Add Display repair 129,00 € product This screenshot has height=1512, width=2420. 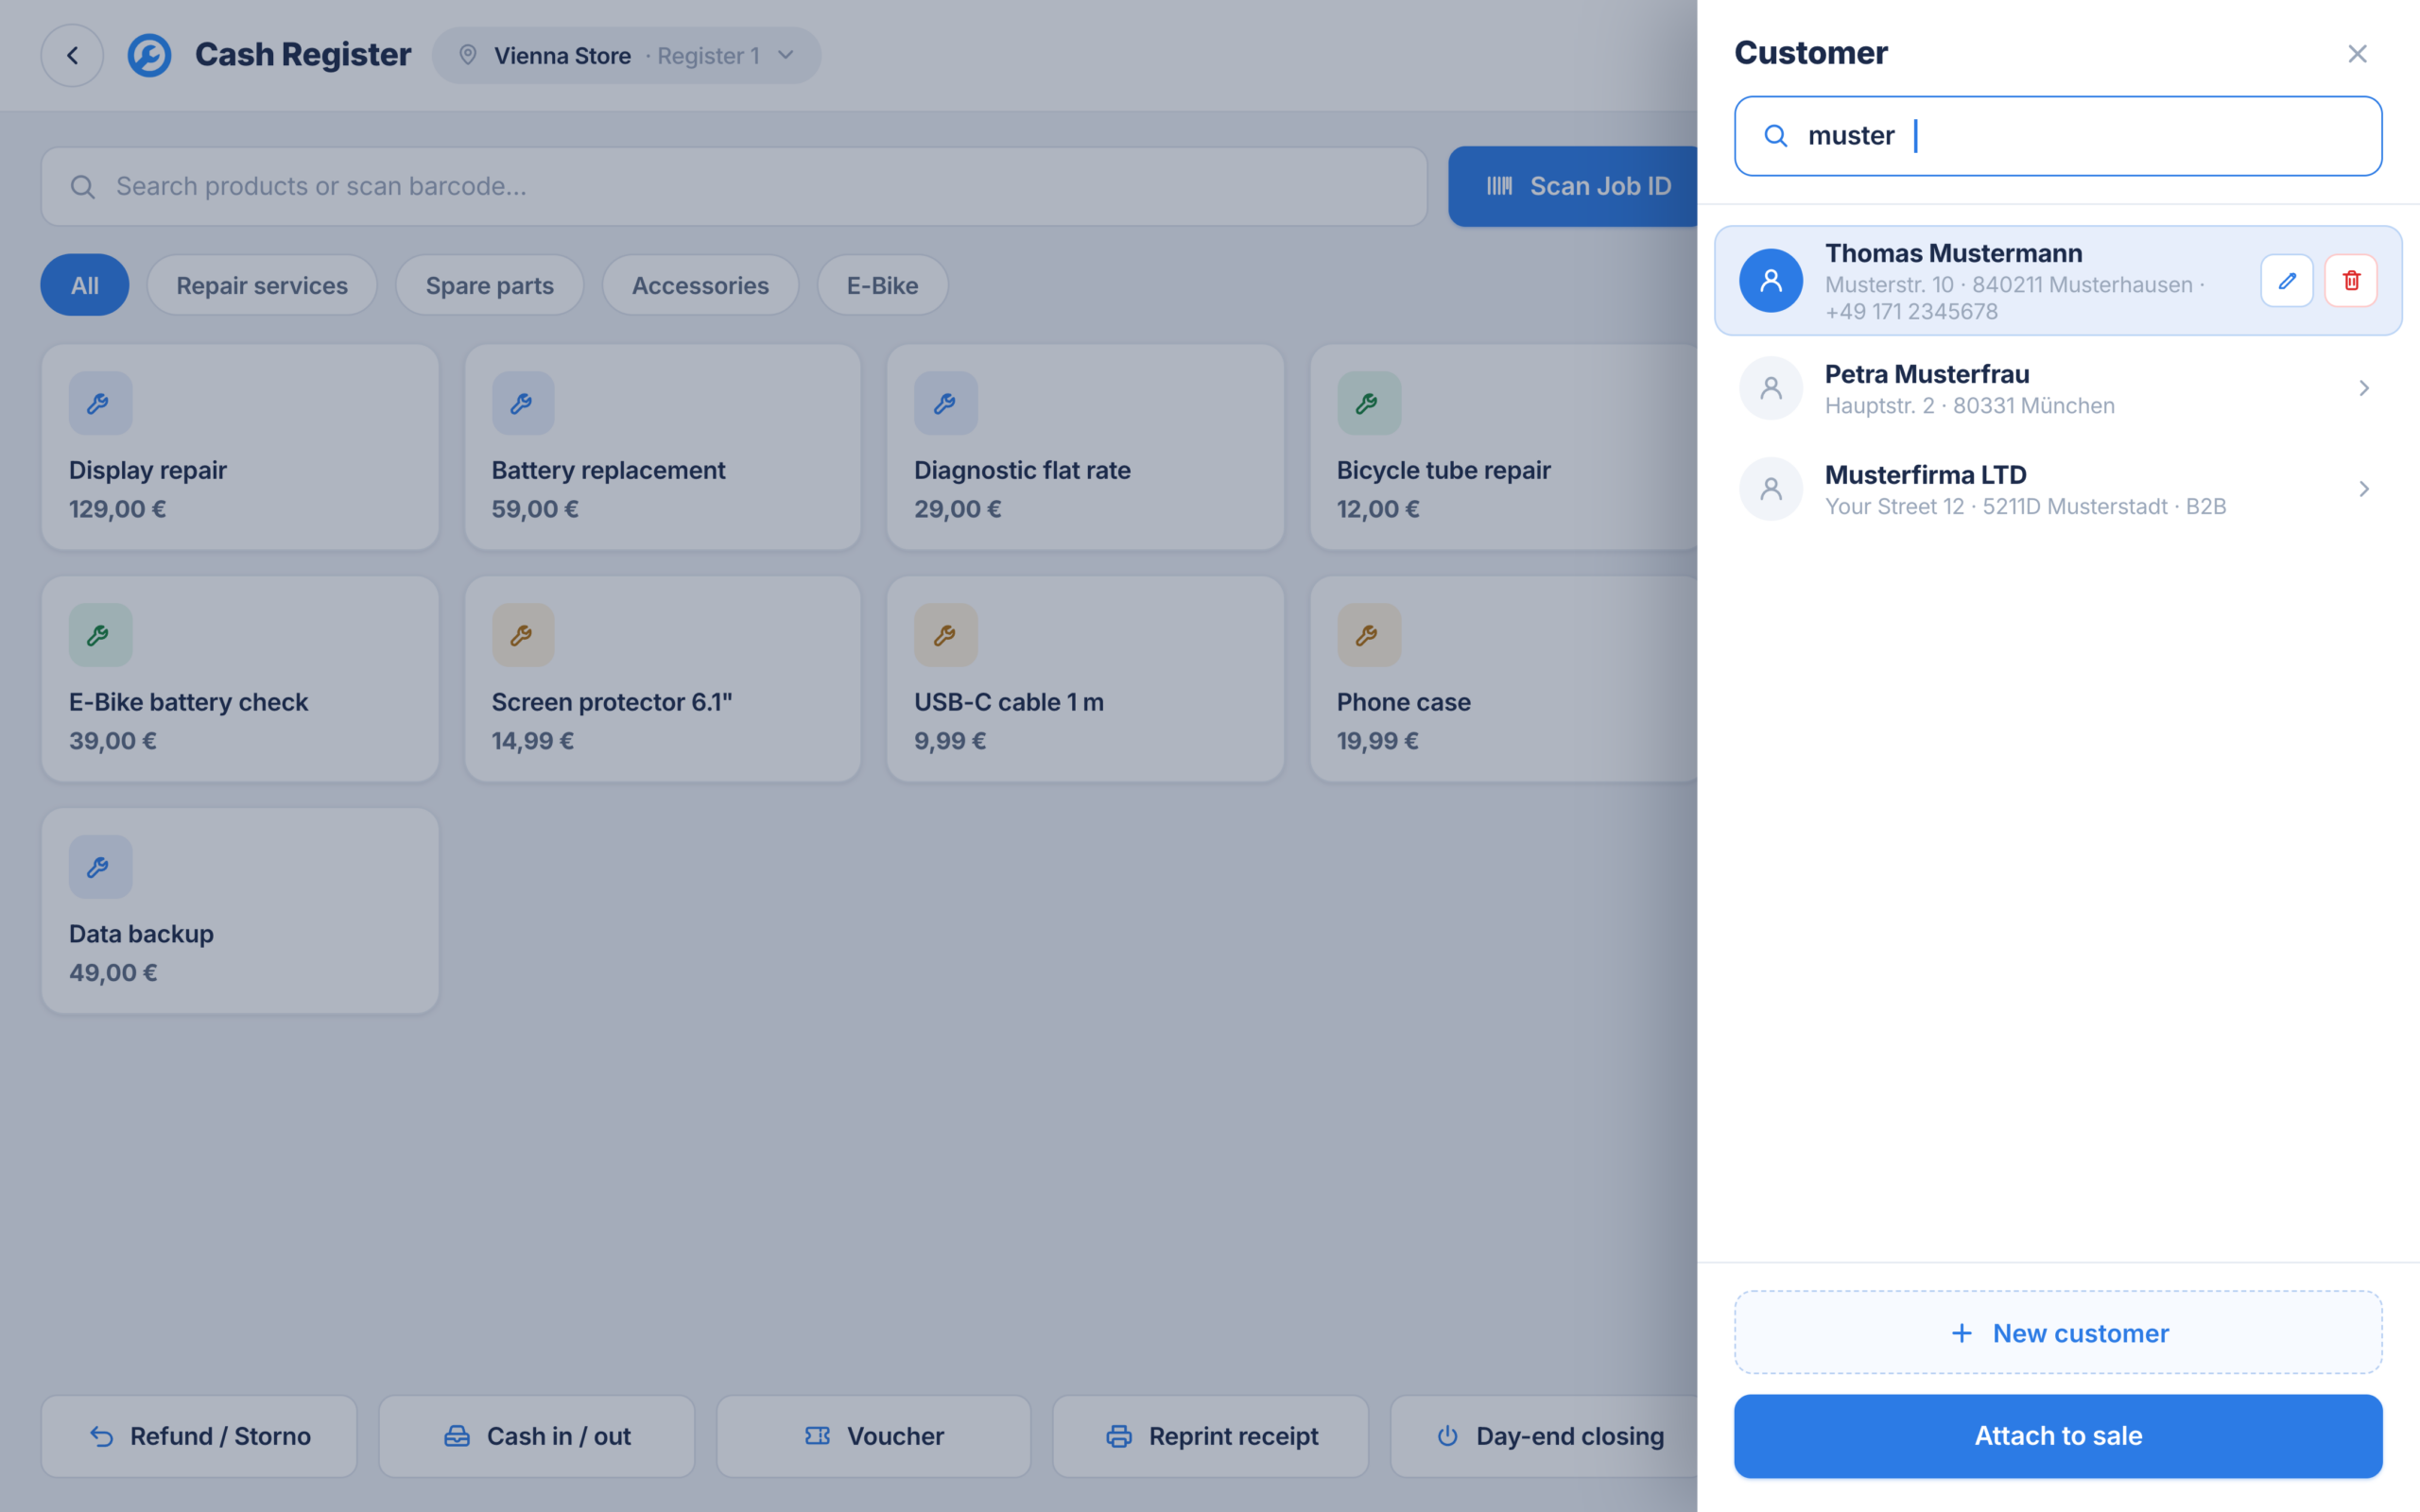[240, 447]
